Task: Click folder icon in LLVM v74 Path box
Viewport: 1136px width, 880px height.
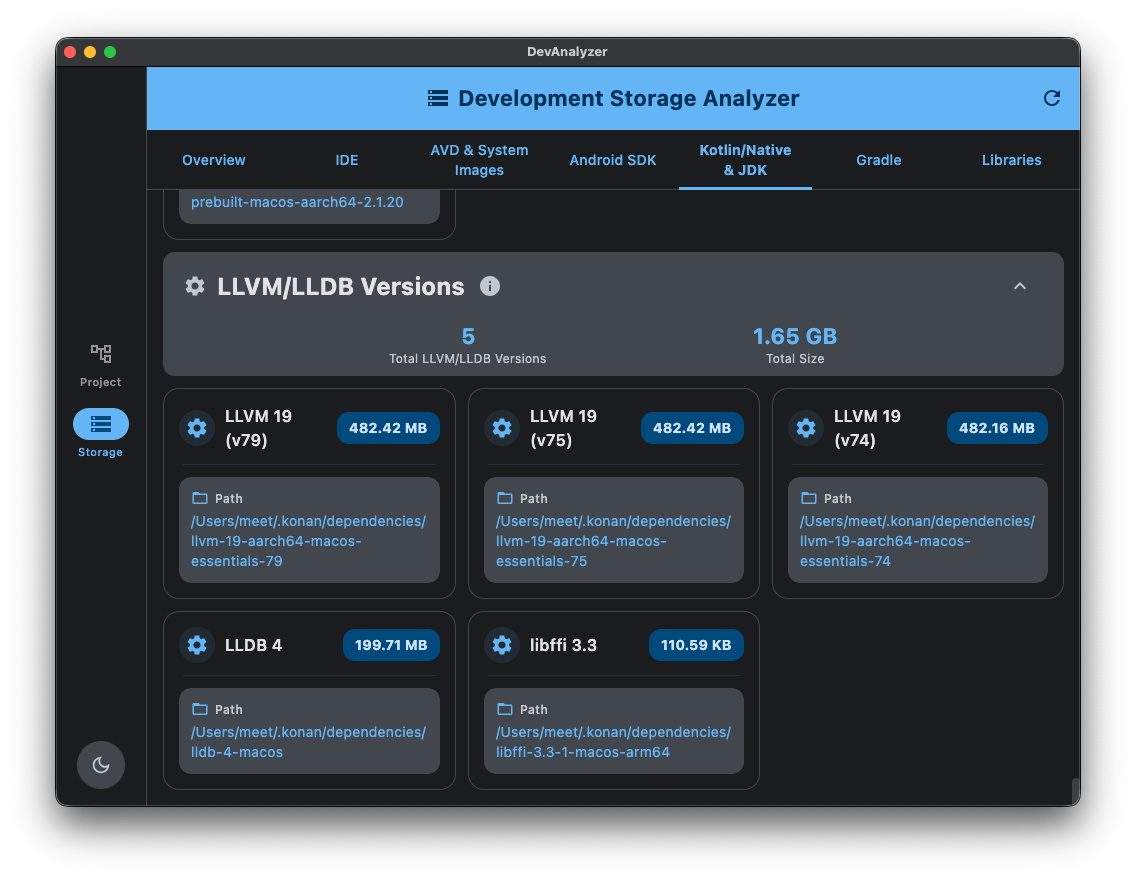Action: [x=809, y=498]
